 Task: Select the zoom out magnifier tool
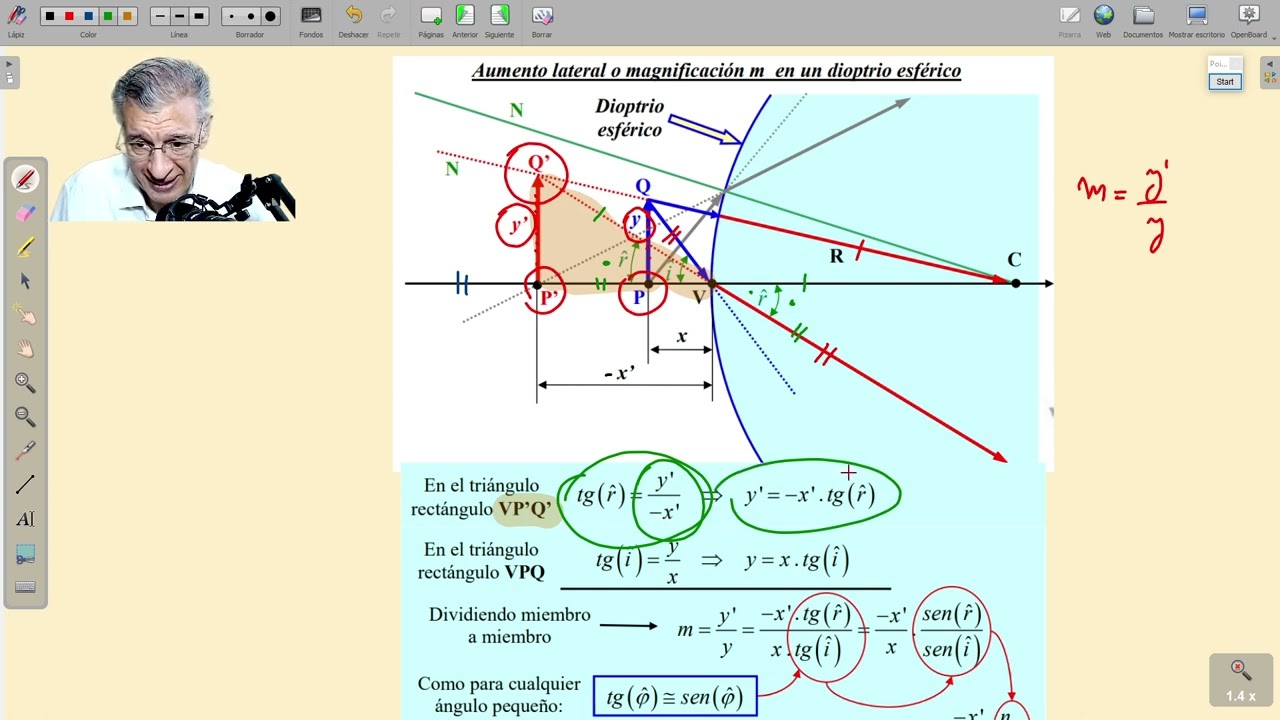25,417
